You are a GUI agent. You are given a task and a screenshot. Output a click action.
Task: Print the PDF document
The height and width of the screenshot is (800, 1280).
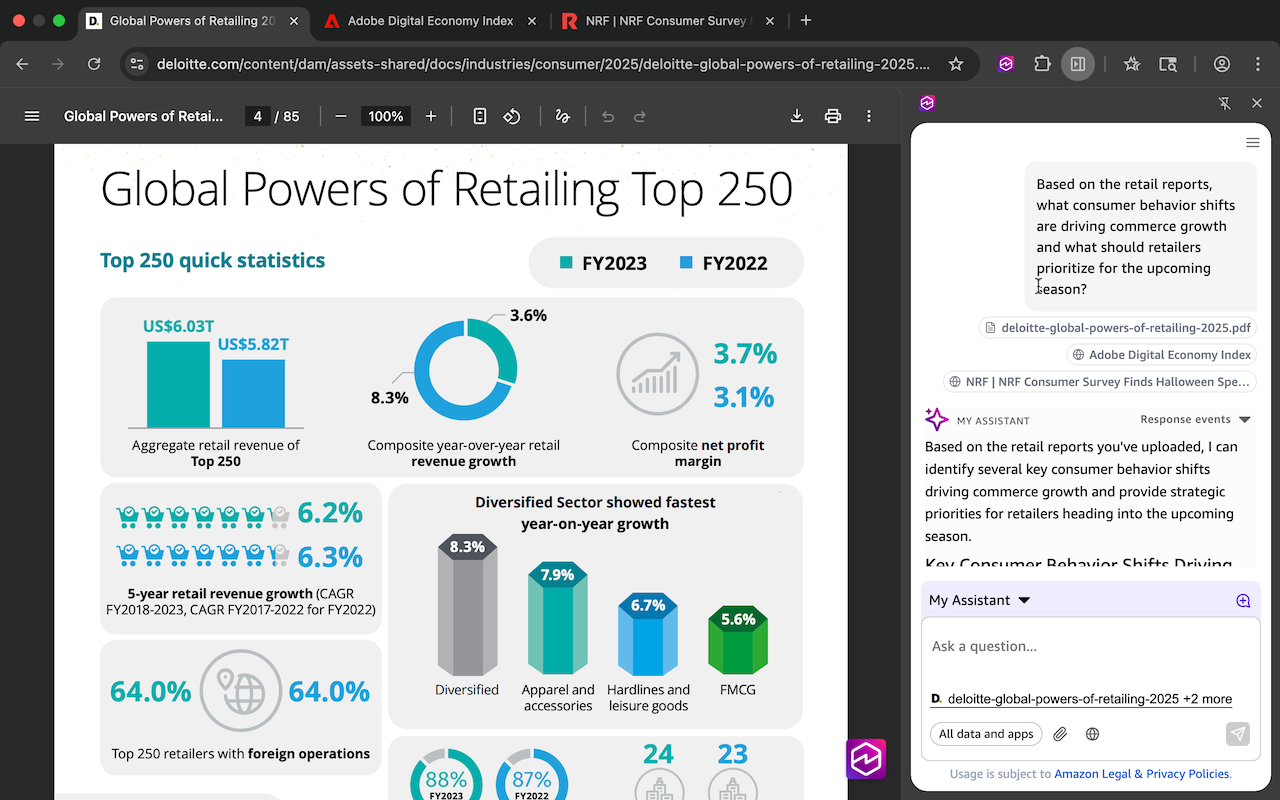832,116
